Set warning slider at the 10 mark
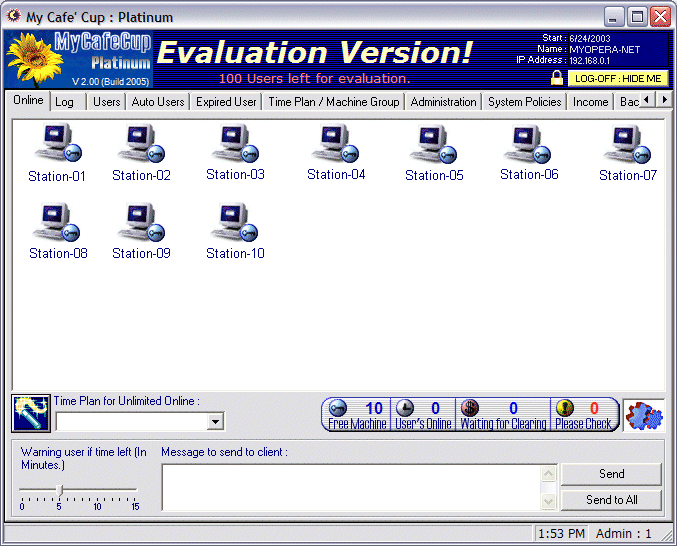Viewport: 677px width, 546px height. pos(98,490)
